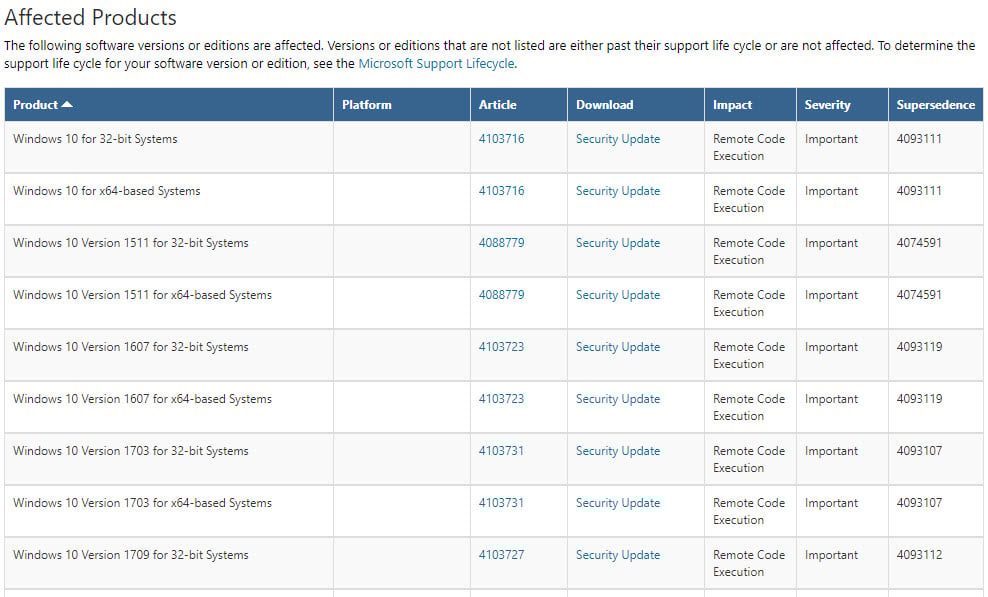Select product name 'Windows 10 for 32-bit Systems'
This screenshot has width=988, height=597.
pyautogui.click(x=95, y=139)
